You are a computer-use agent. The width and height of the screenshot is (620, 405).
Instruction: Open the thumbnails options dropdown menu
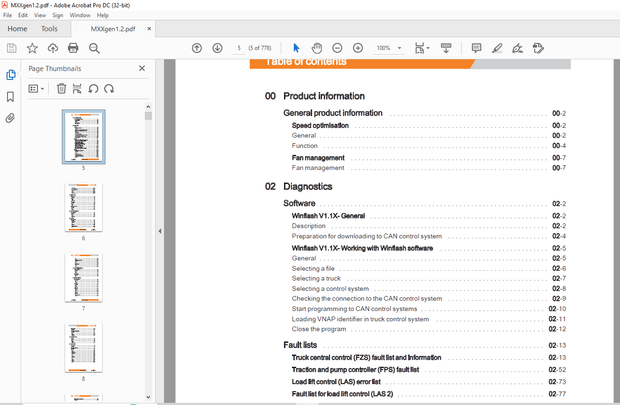coord(37,89)
